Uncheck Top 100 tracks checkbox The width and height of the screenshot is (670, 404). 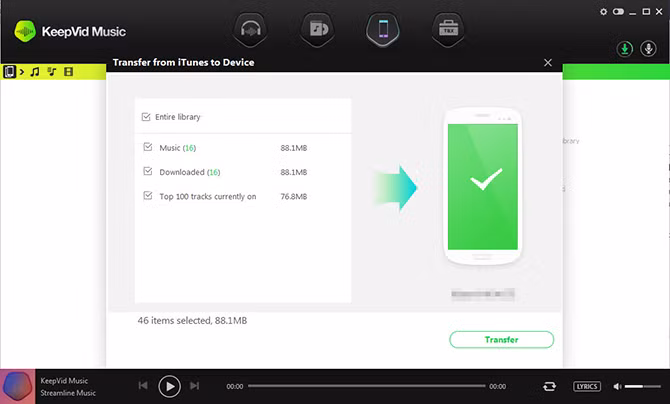tap(148, 197)
